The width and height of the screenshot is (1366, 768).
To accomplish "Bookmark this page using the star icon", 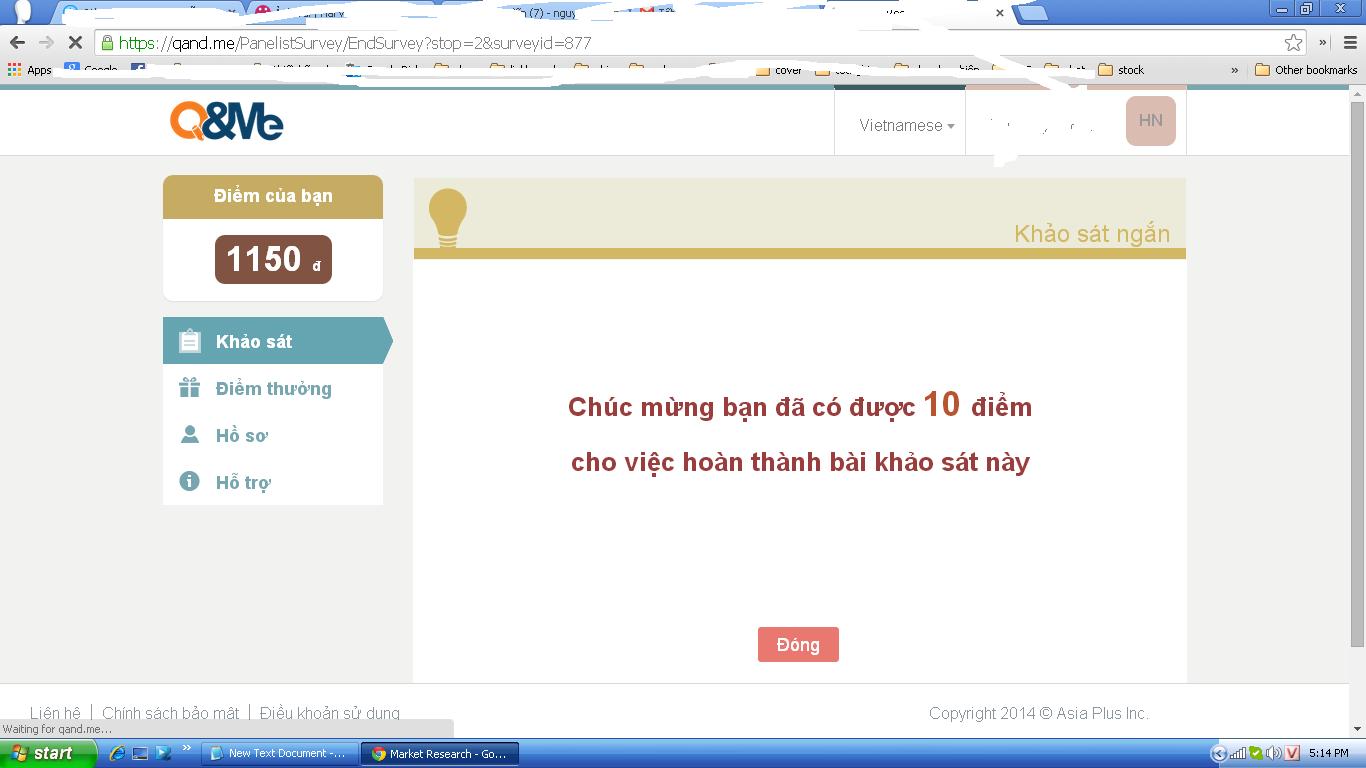I will [1293, 42].
